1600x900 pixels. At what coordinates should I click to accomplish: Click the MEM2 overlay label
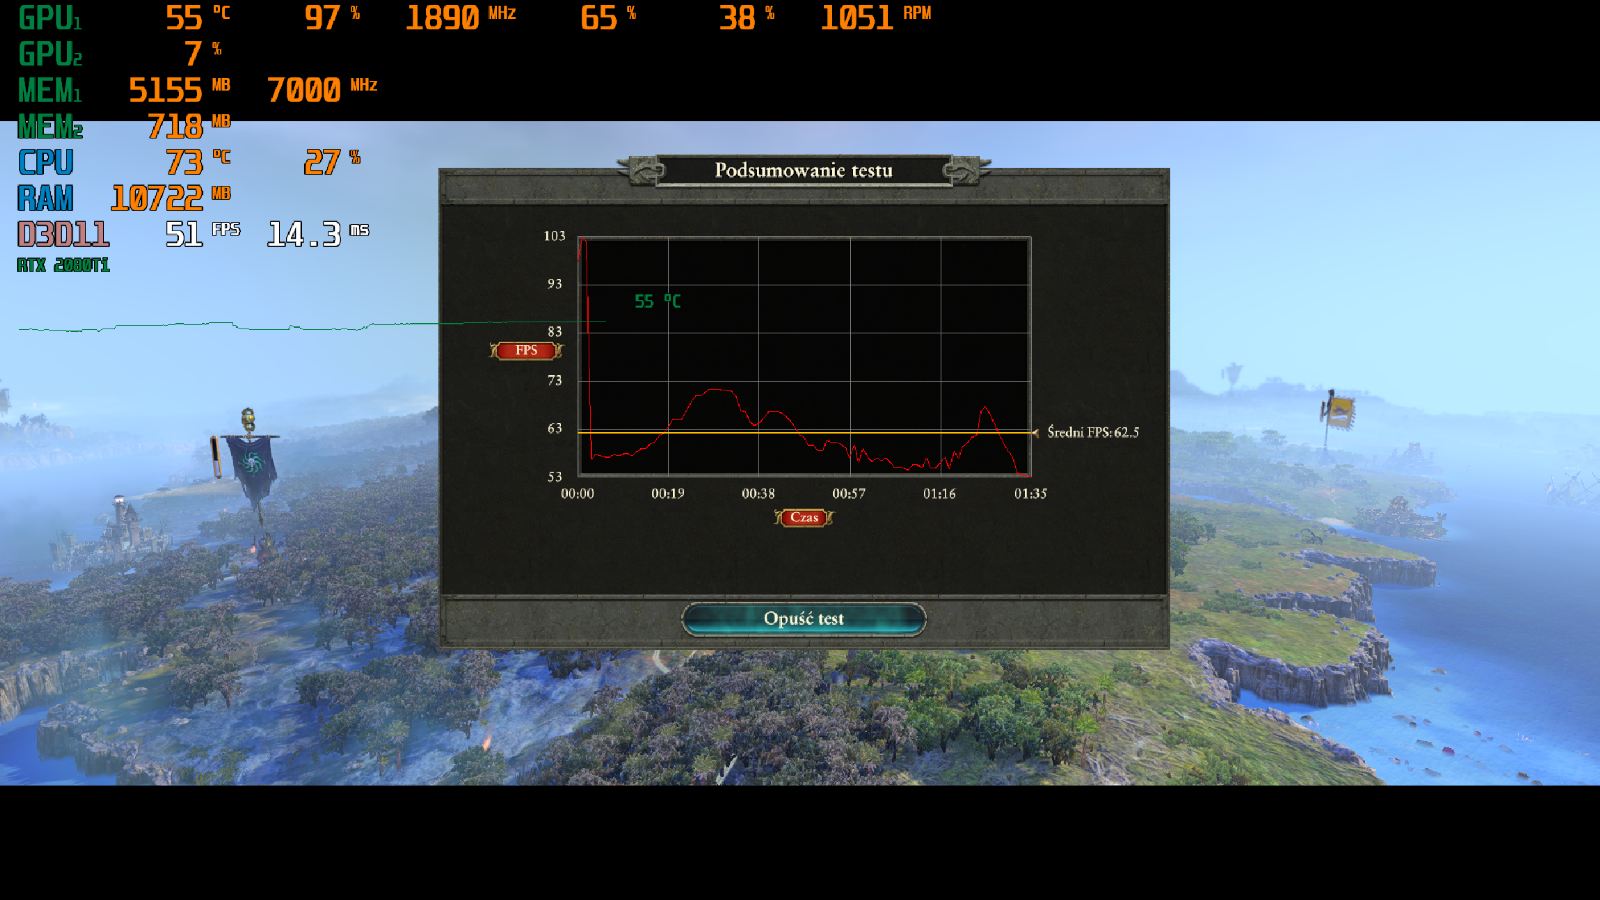click(50, 126)
